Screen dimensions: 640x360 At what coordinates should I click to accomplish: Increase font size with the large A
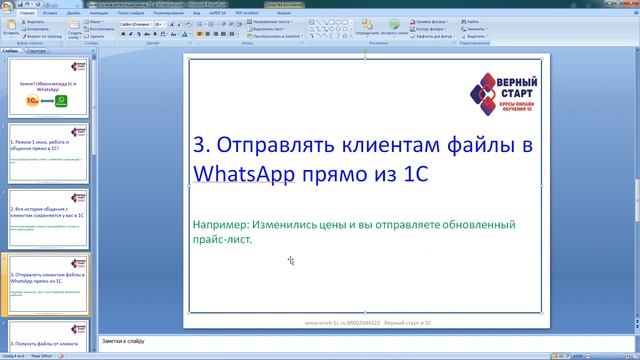coord(172,24)
